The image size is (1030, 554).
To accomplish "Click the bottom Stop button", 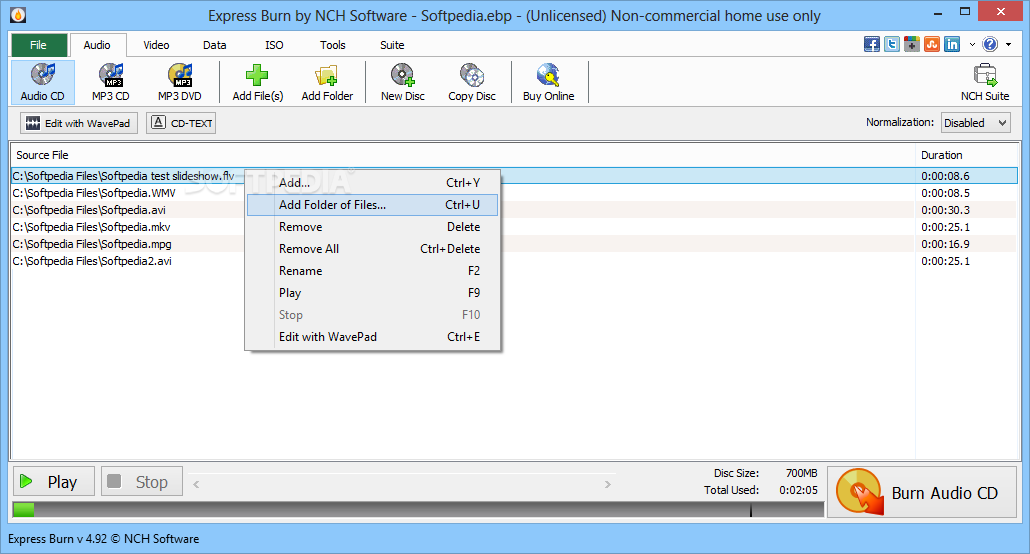I will (142, 482).
